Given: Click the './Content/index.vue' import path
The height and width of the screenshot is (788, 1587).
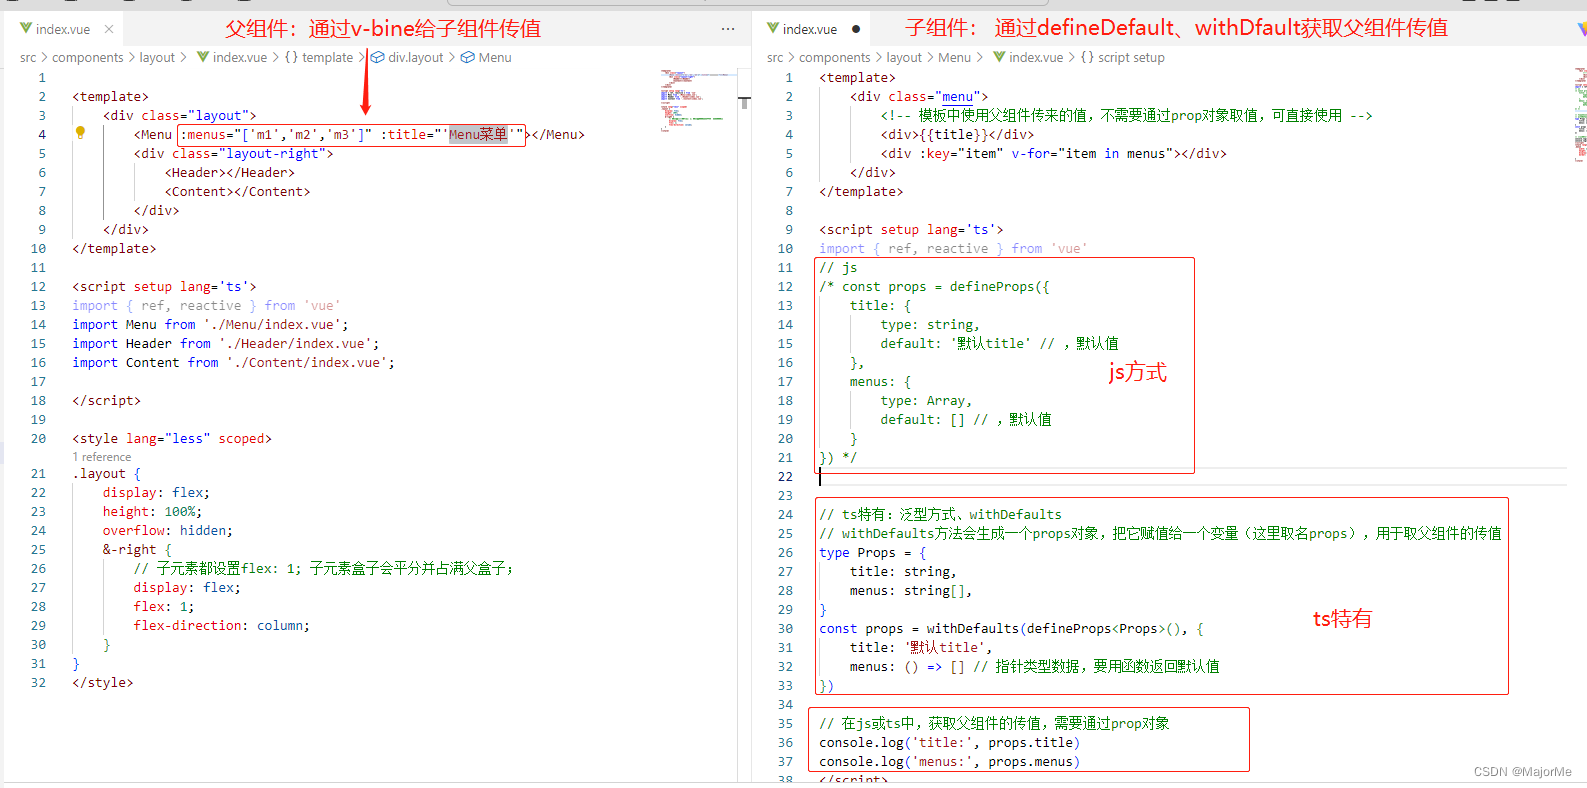Looking at the screenshot, I should coord(308,363).
